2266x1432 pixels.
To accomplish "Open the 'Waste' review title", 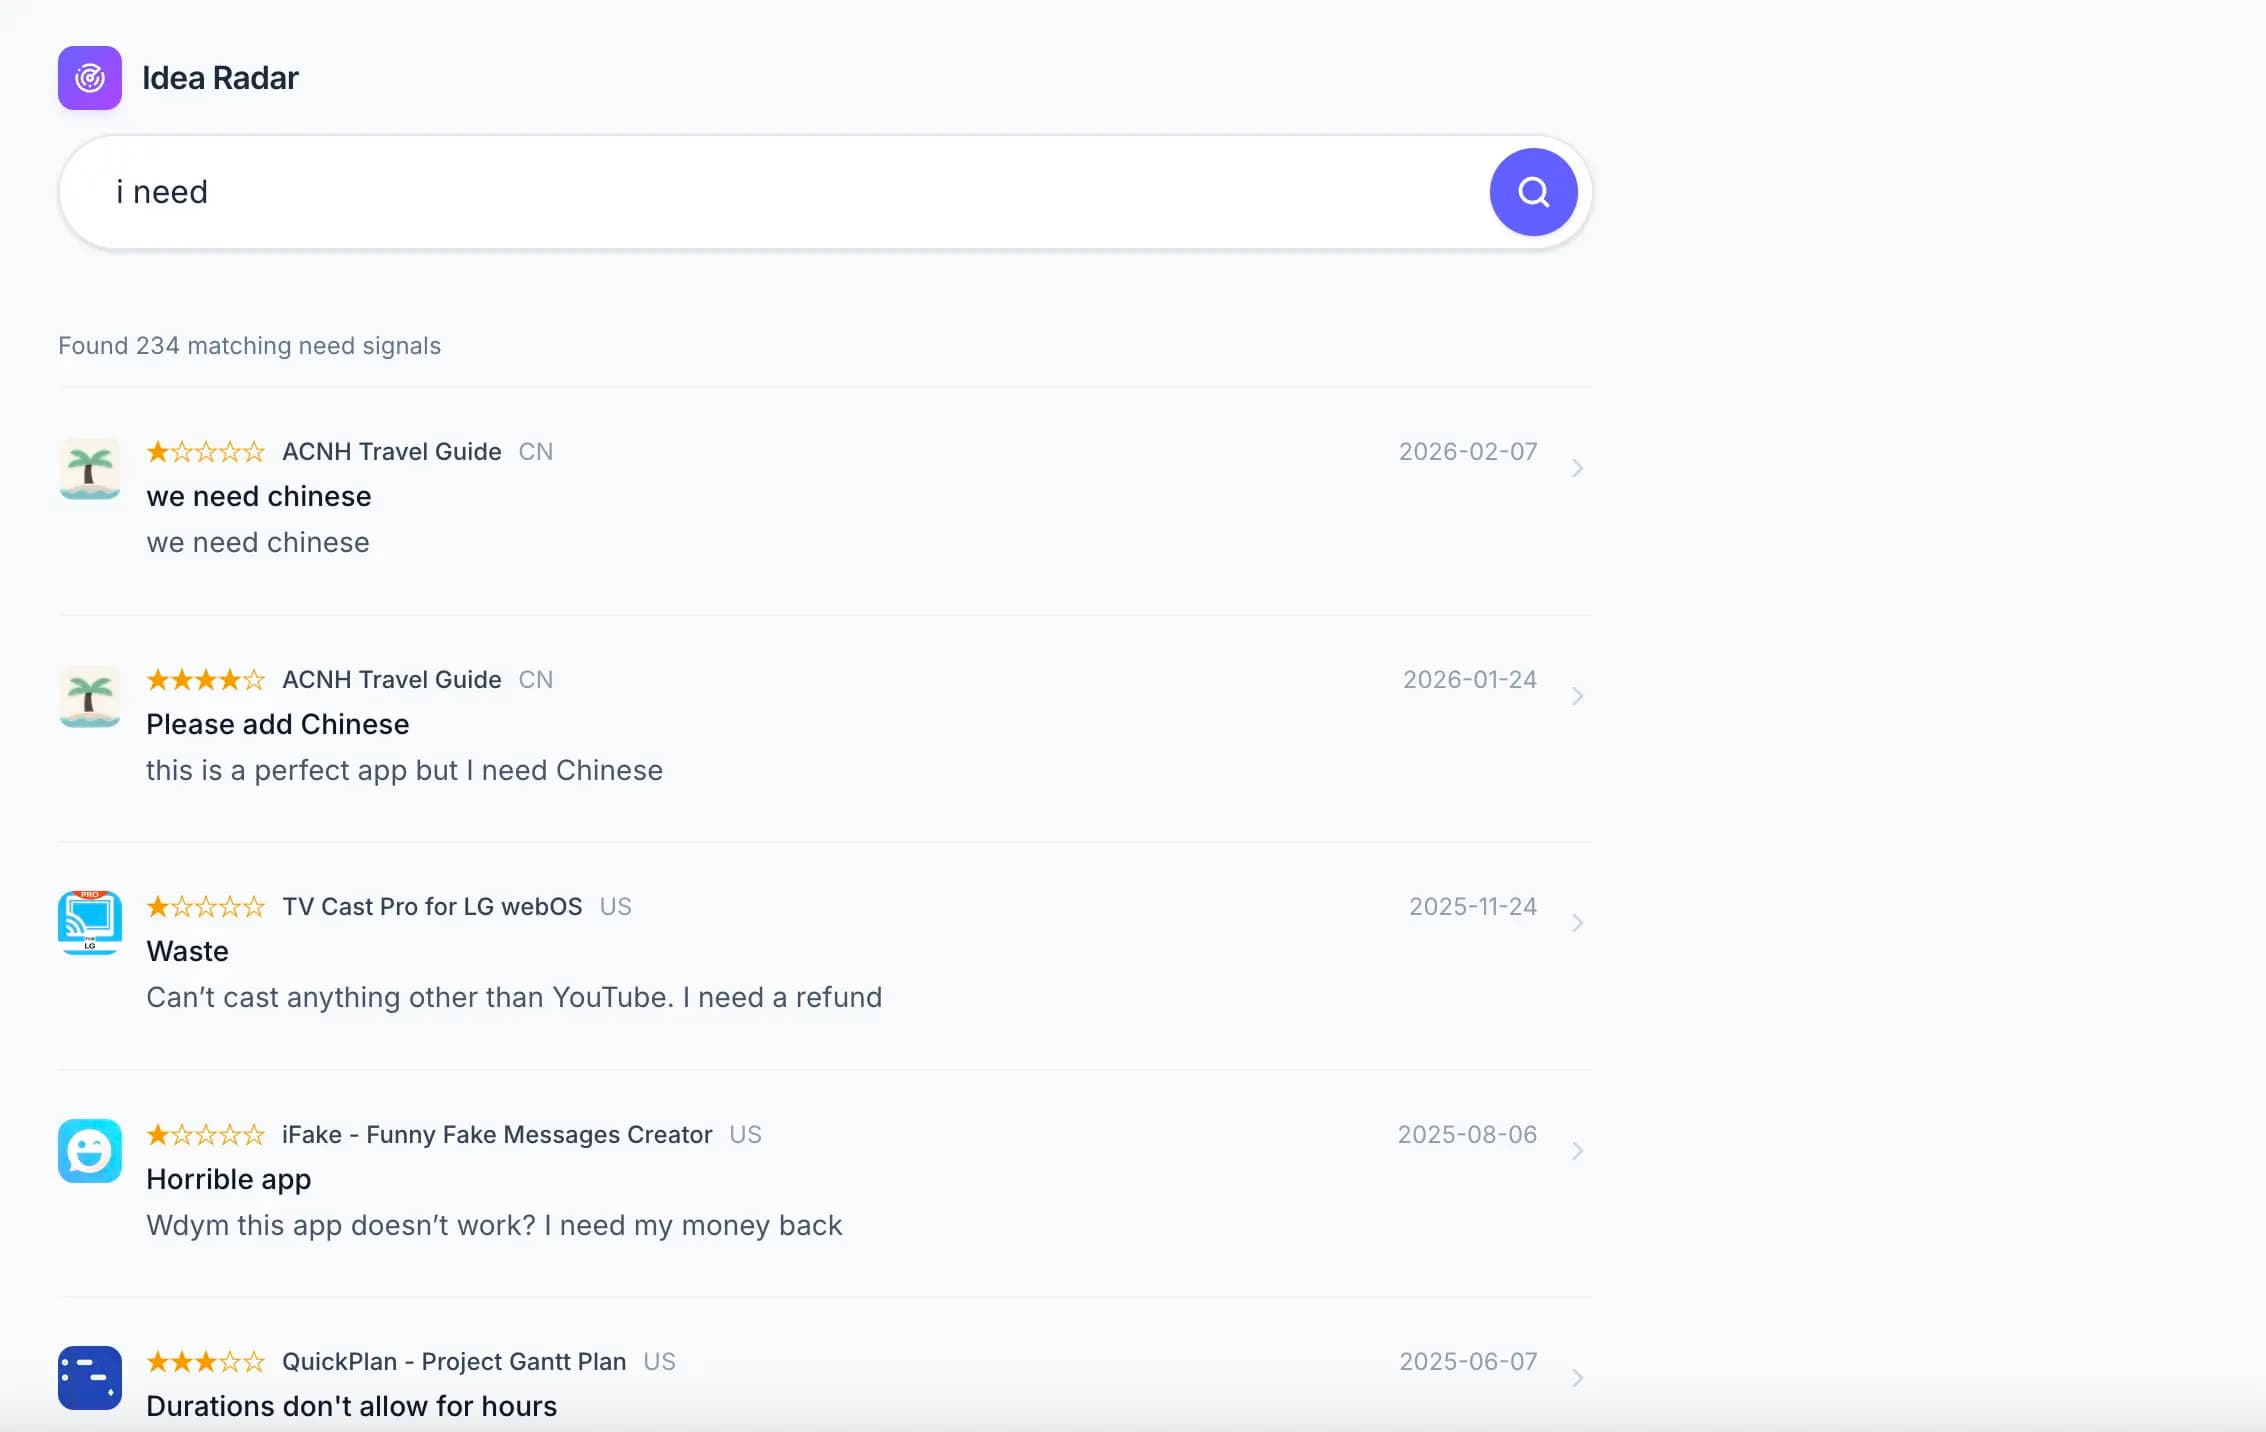I will [188, 951].
